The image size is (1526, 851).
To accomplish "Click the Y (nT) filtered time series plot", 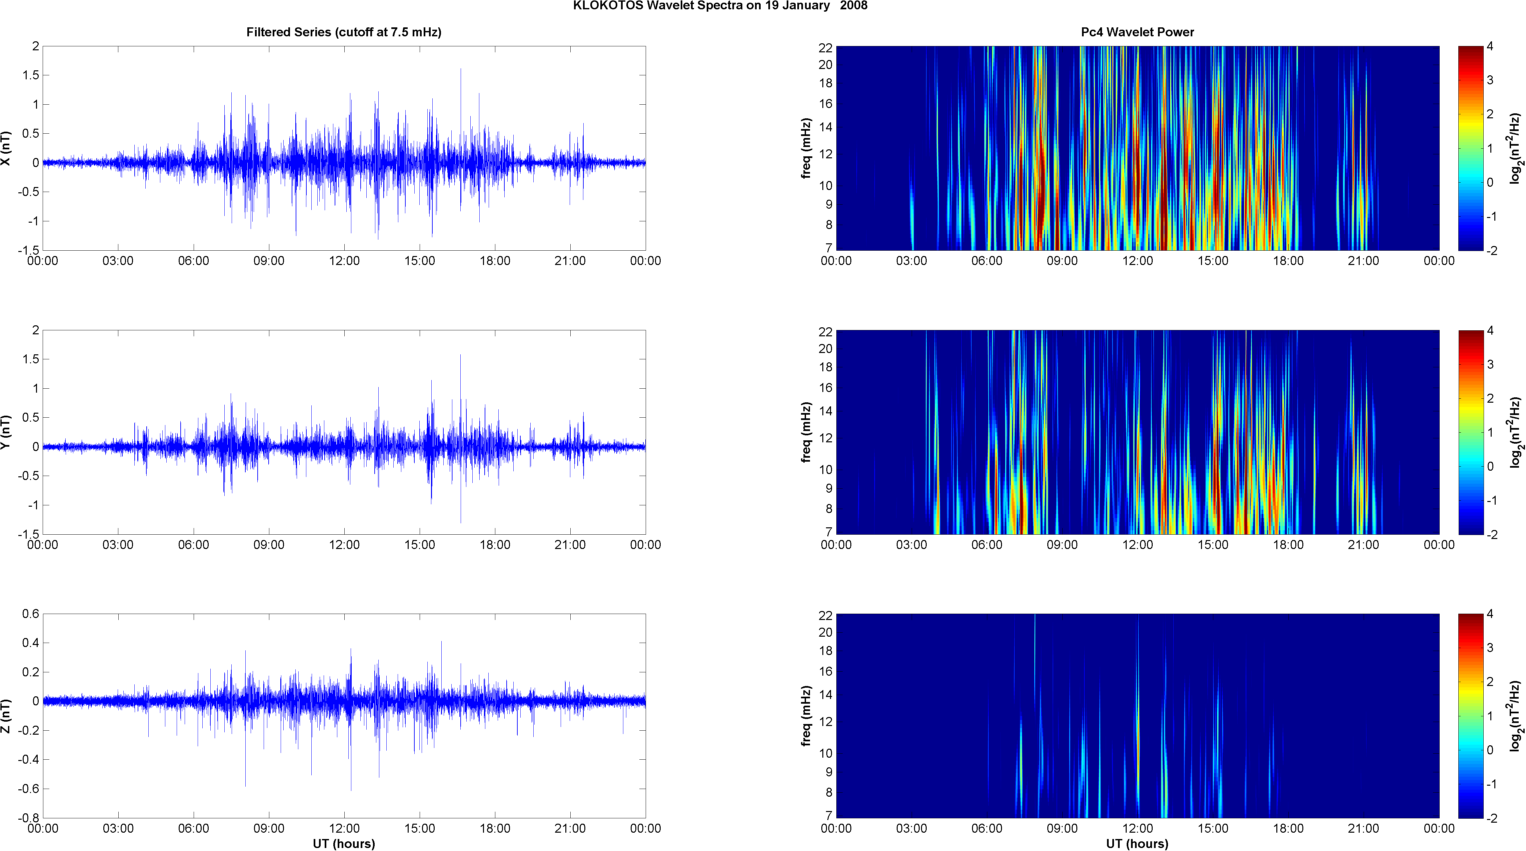I will click(343, 432).
